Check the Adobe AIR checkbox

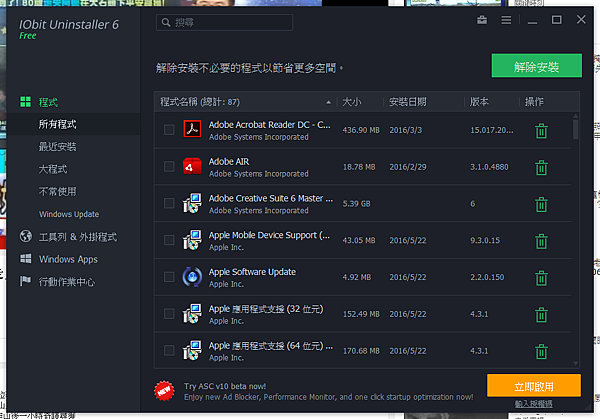169,166
